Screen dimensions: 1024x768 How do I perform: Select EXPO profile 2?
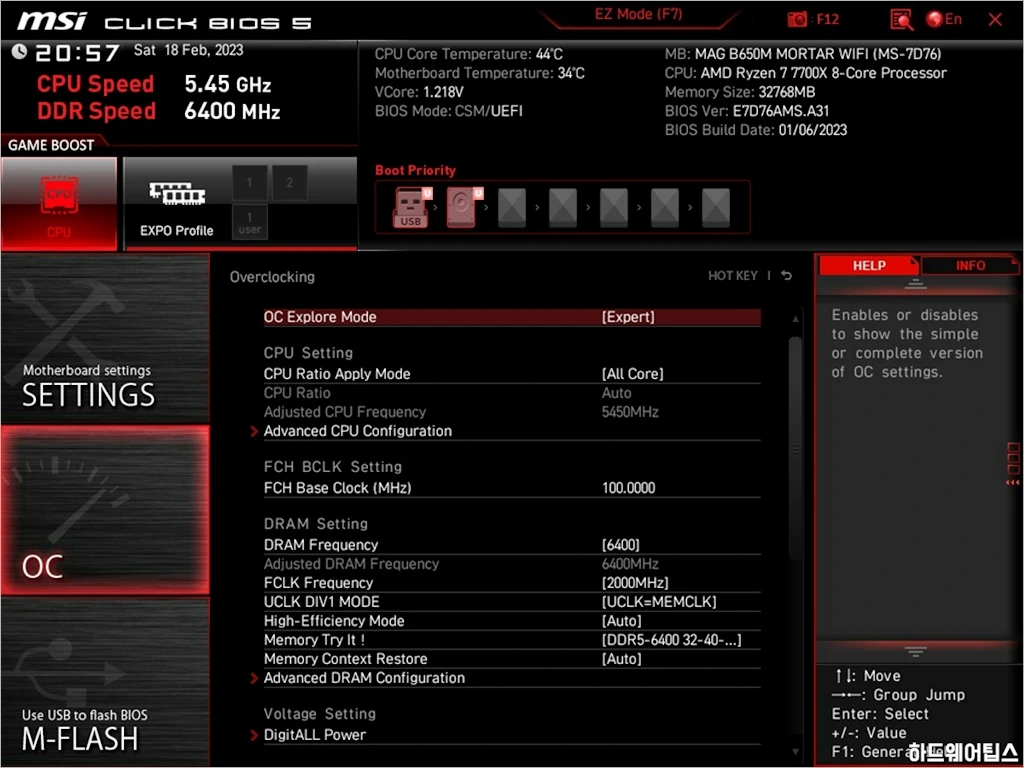[289, 183]
